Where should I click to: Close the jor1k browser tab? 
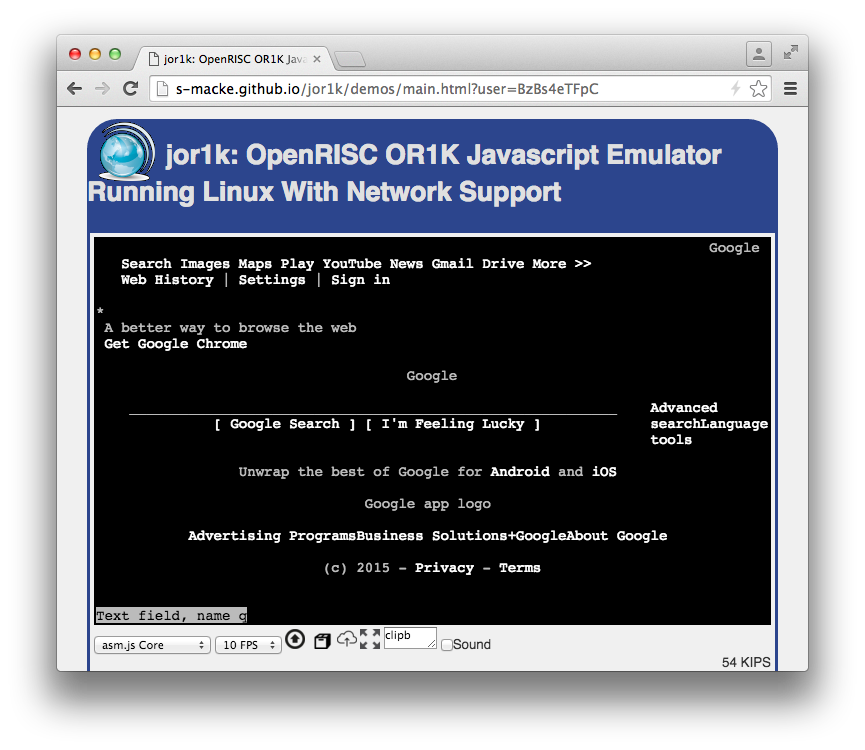(317, 59)
